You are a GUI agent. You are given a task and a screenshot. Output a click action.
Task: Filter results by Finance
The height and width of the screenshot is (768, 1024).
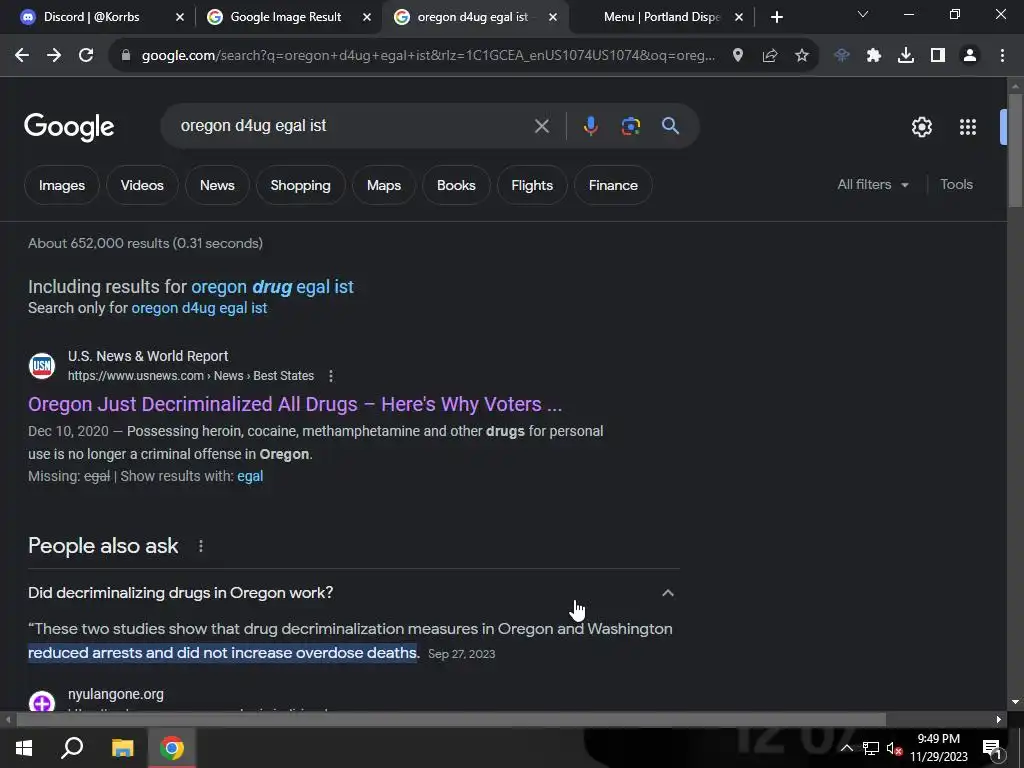[613, 185]
